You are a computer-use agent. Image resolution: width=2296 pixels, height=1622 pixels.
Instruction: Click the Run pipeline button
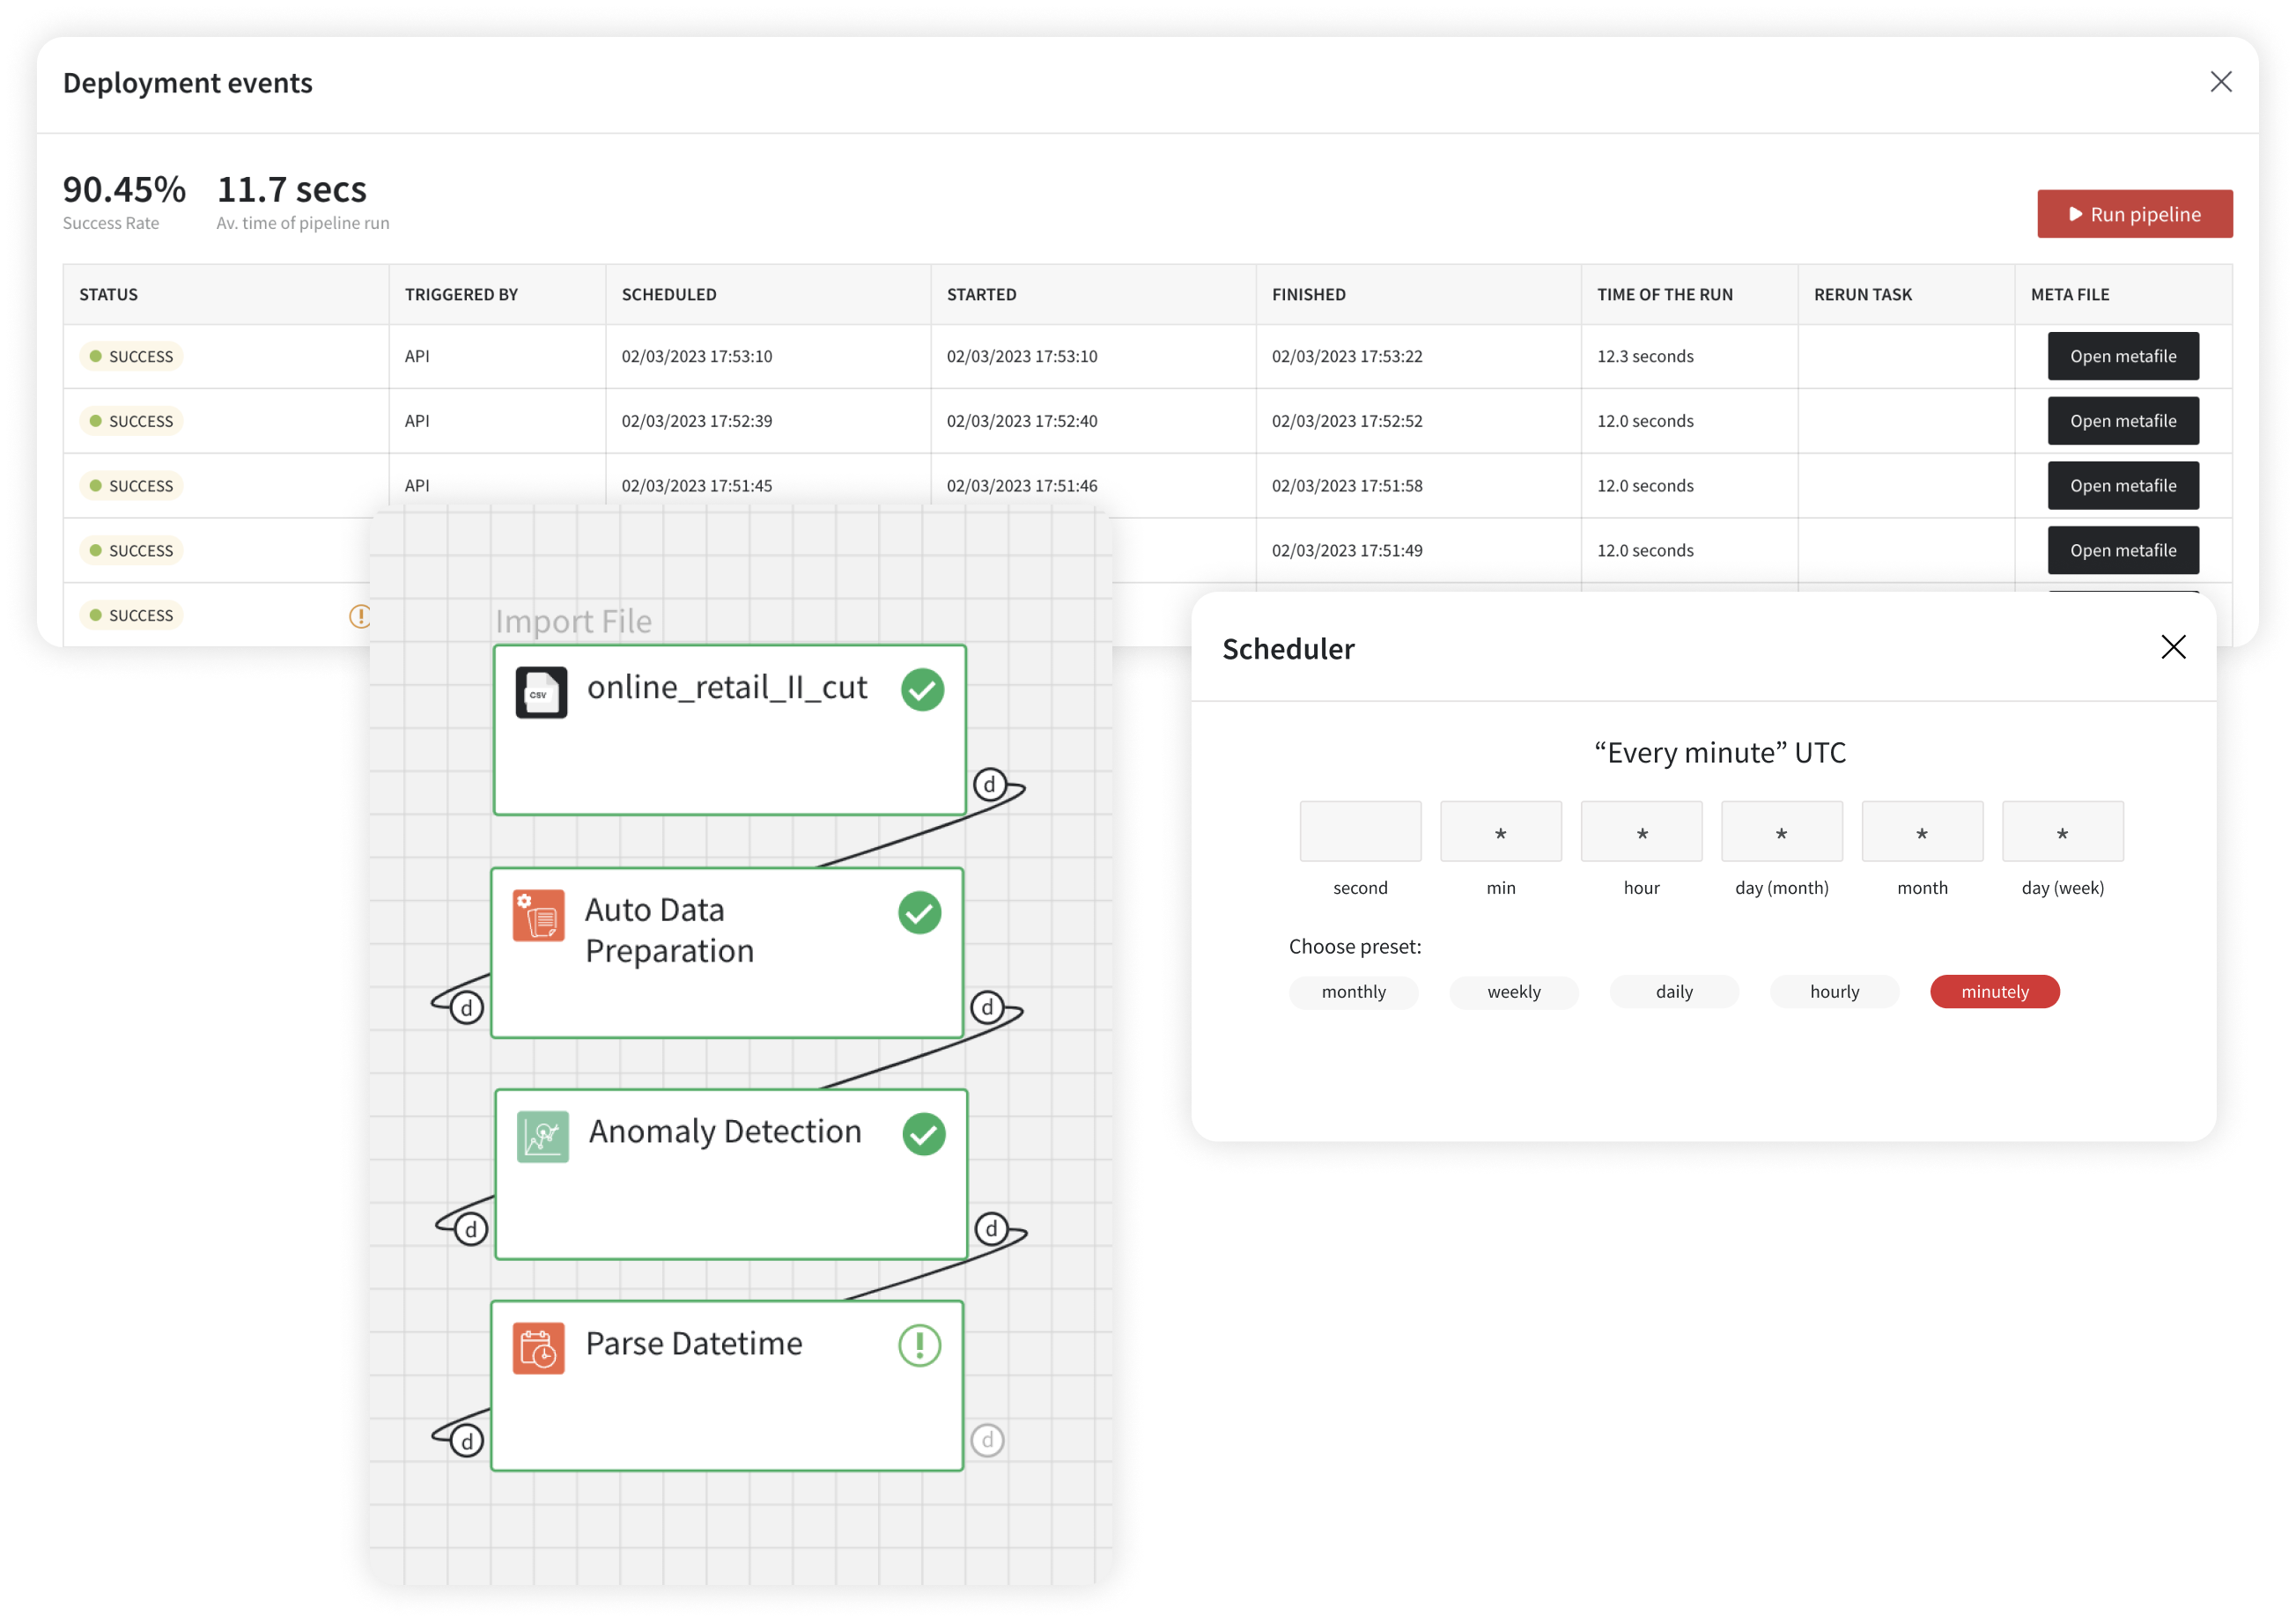coord(2135,213)
